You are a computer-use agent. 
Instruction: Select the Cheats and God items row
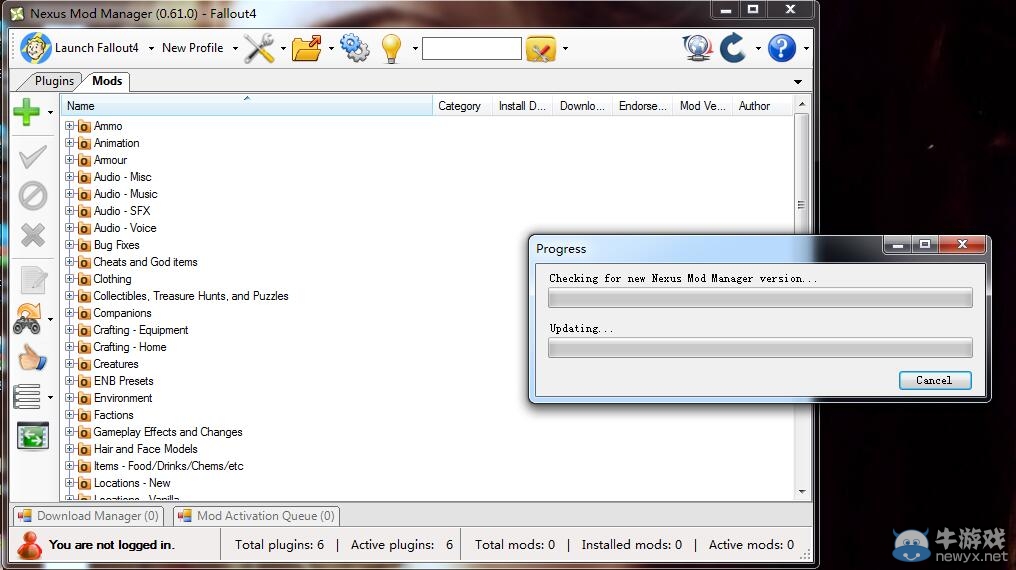(145, 262)
